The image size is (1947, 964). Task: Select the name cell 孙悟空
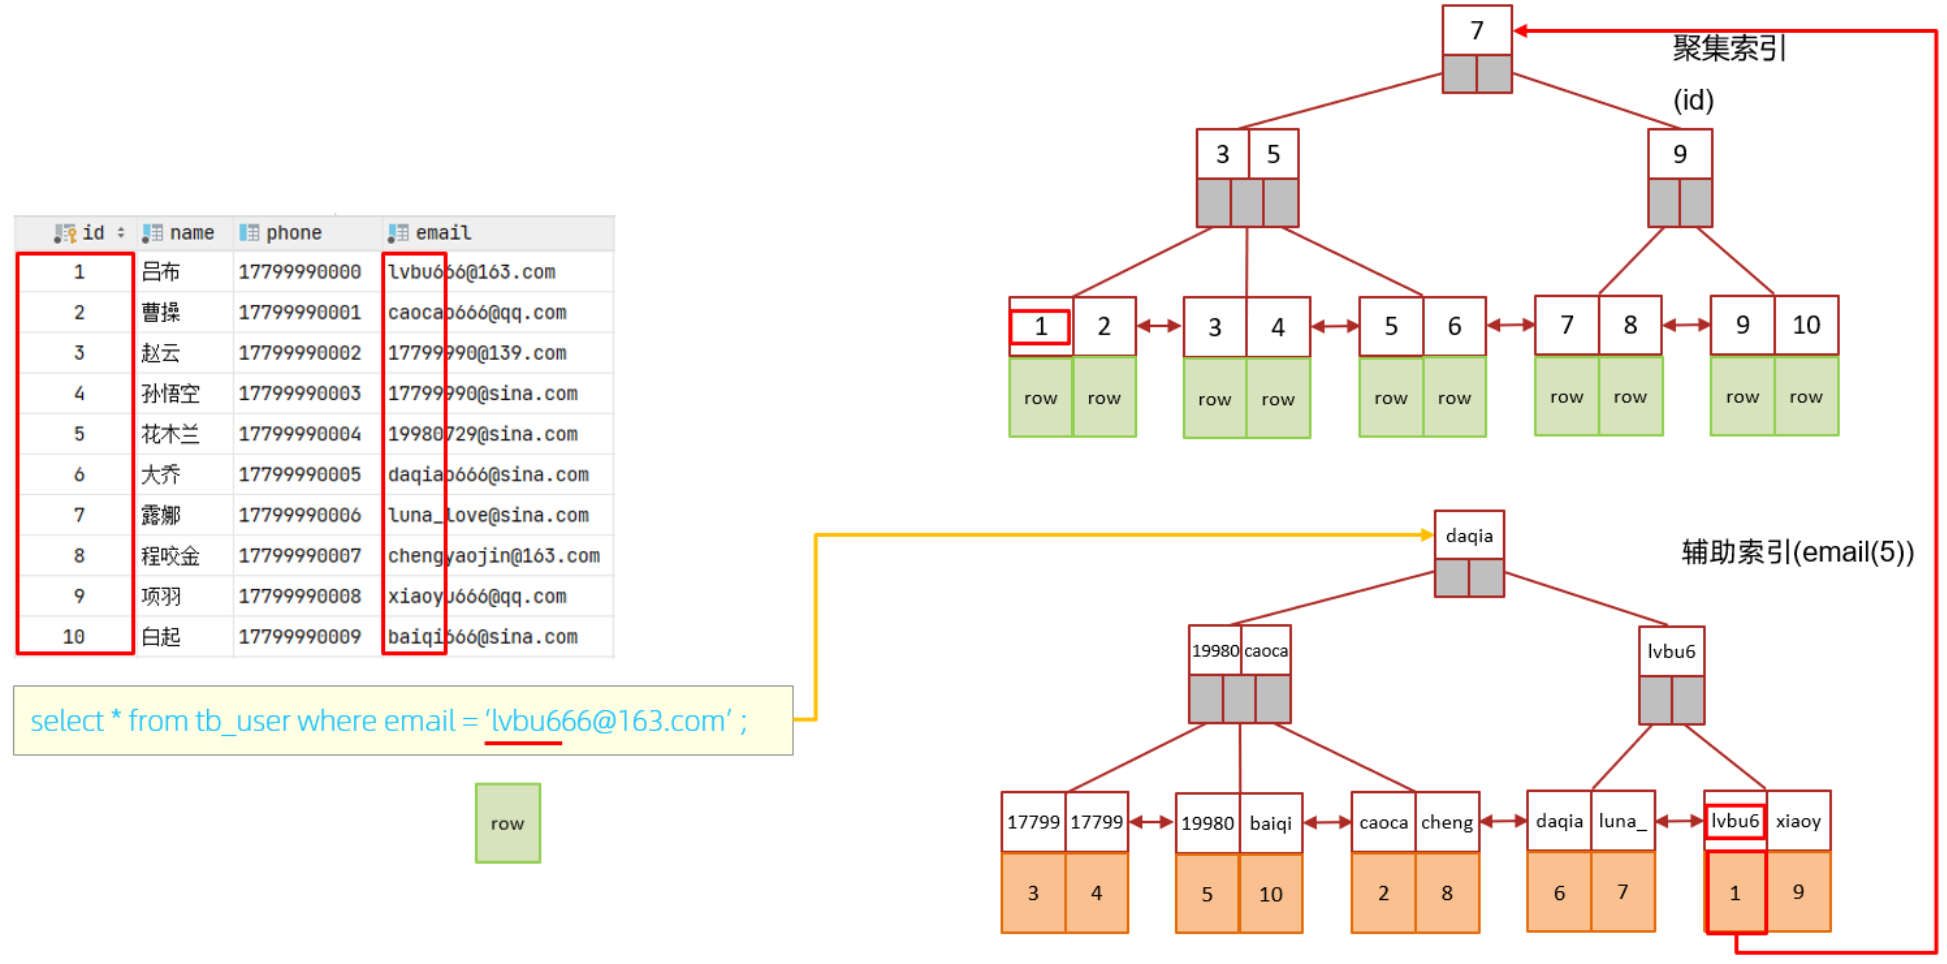point(170,394)
